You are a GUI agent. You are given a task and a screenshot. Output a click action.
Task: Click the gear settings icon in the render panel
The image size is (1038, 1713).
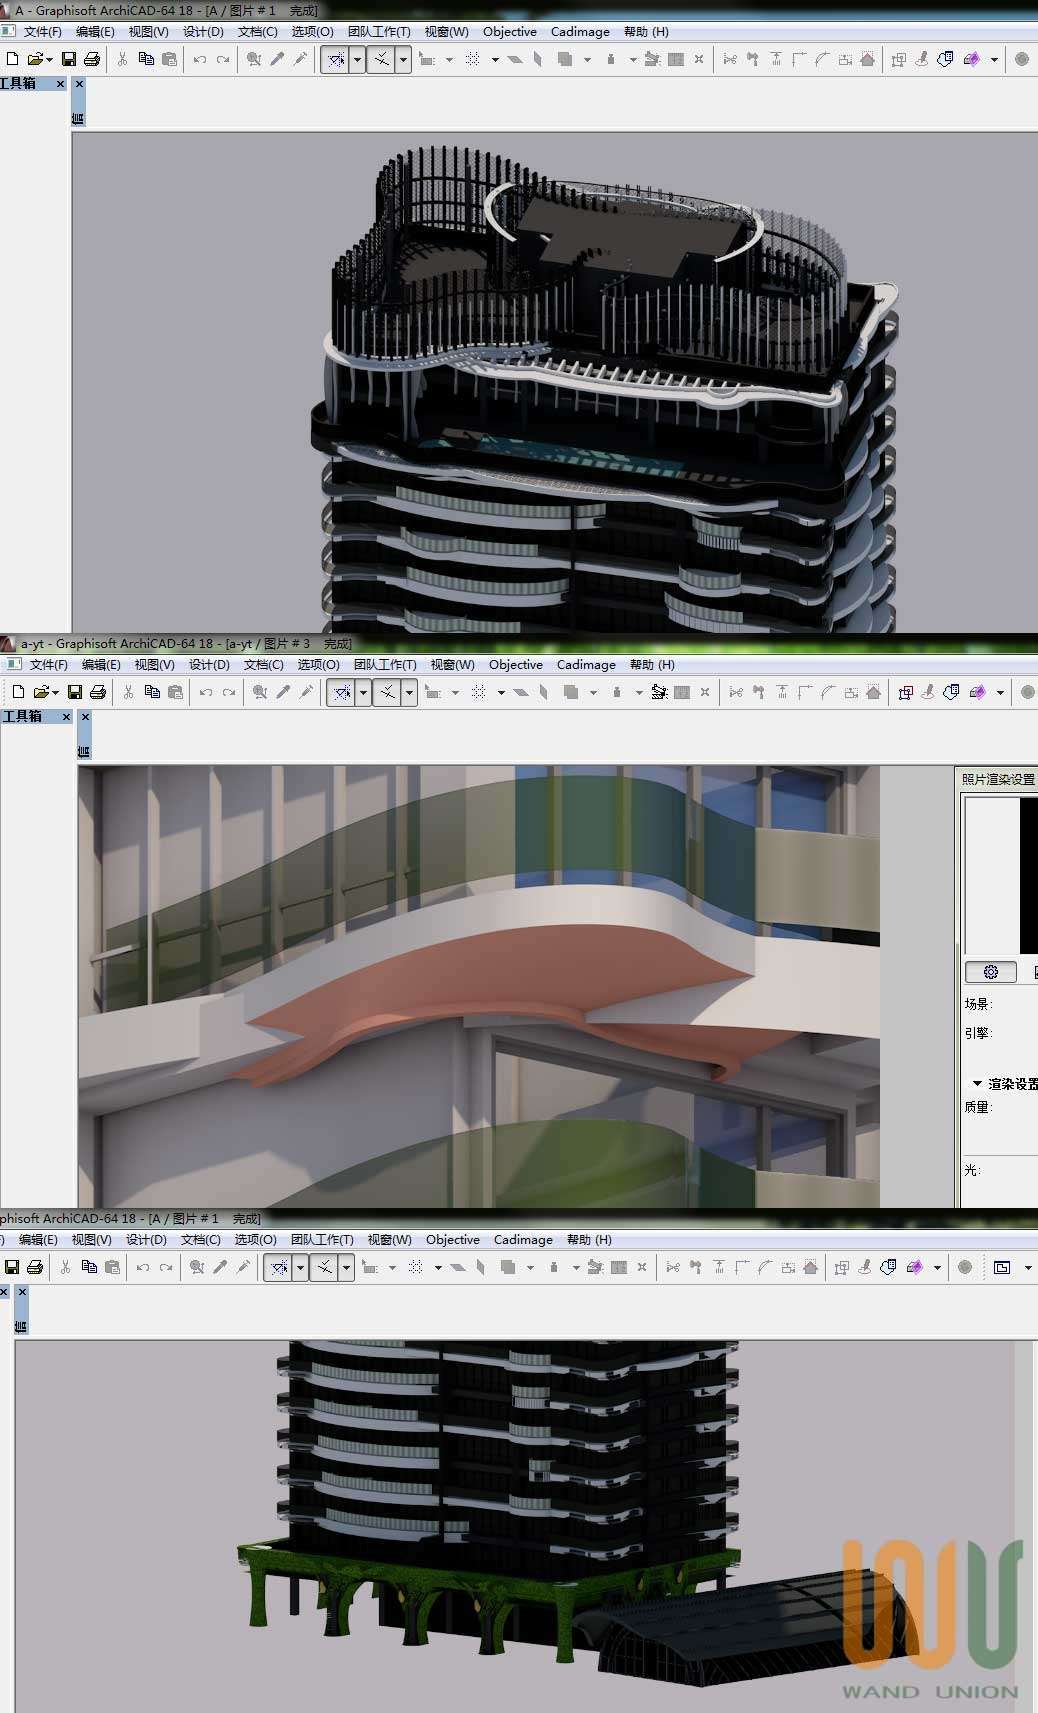990,972
